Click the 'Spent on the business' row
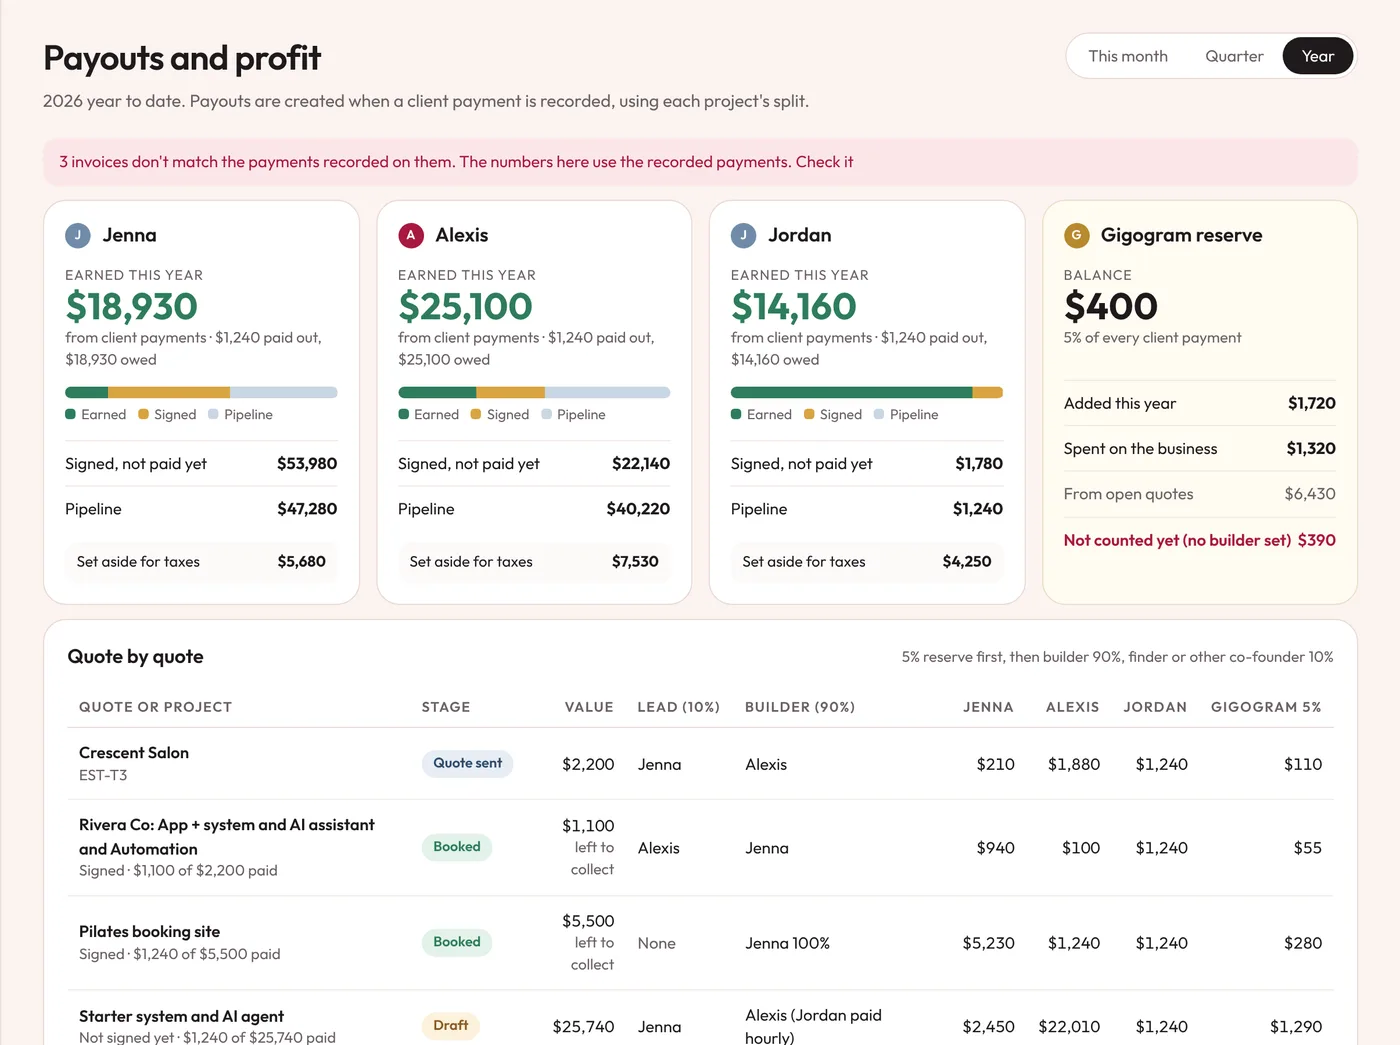 tap(1200, 449)
